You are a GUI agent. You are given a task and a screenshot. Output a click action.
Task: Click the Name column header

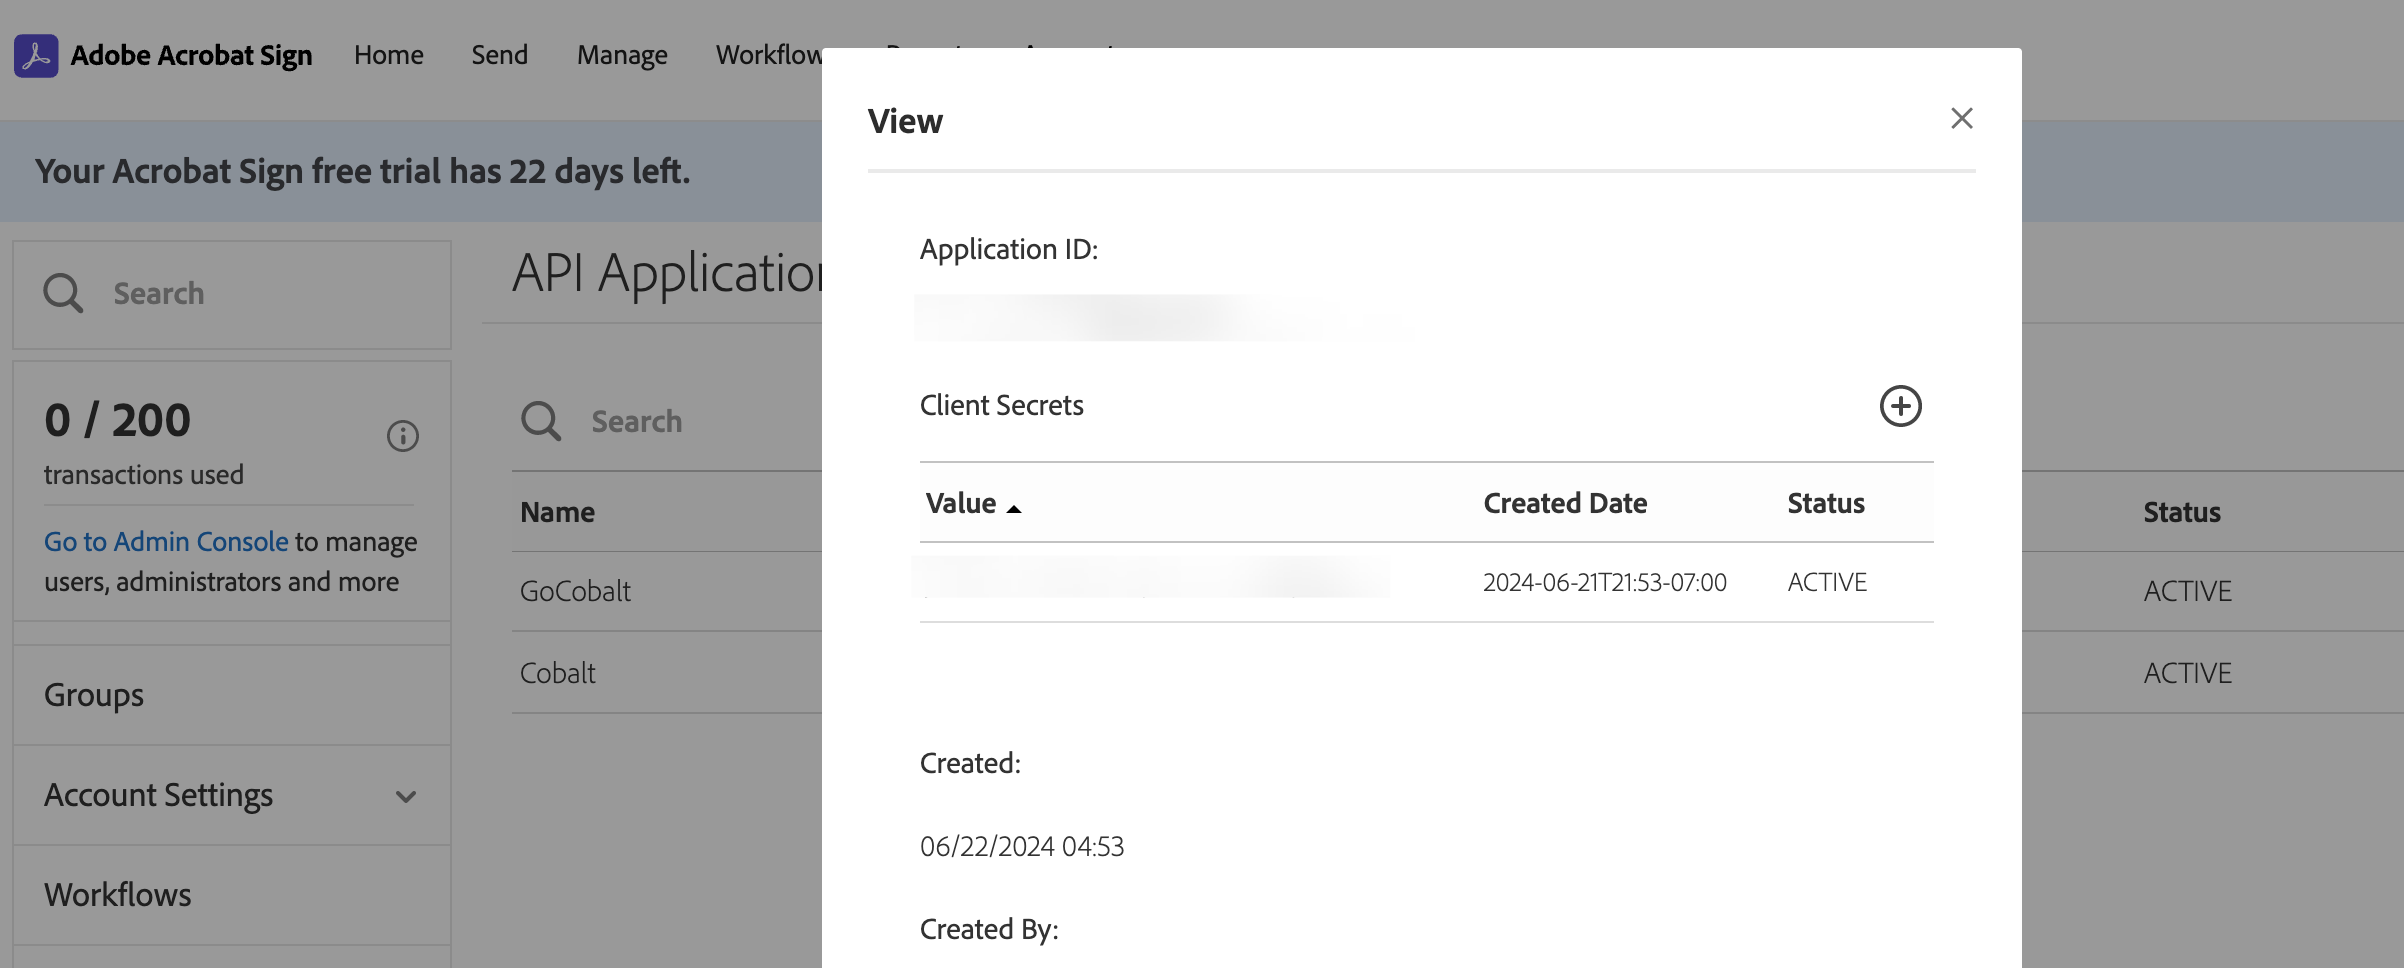click(x=558, y=512)
